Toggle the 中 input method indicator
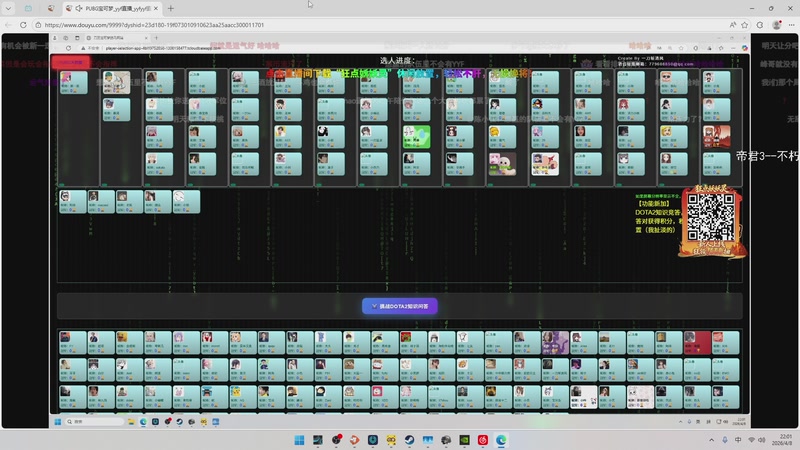 (x=738, y=440)
